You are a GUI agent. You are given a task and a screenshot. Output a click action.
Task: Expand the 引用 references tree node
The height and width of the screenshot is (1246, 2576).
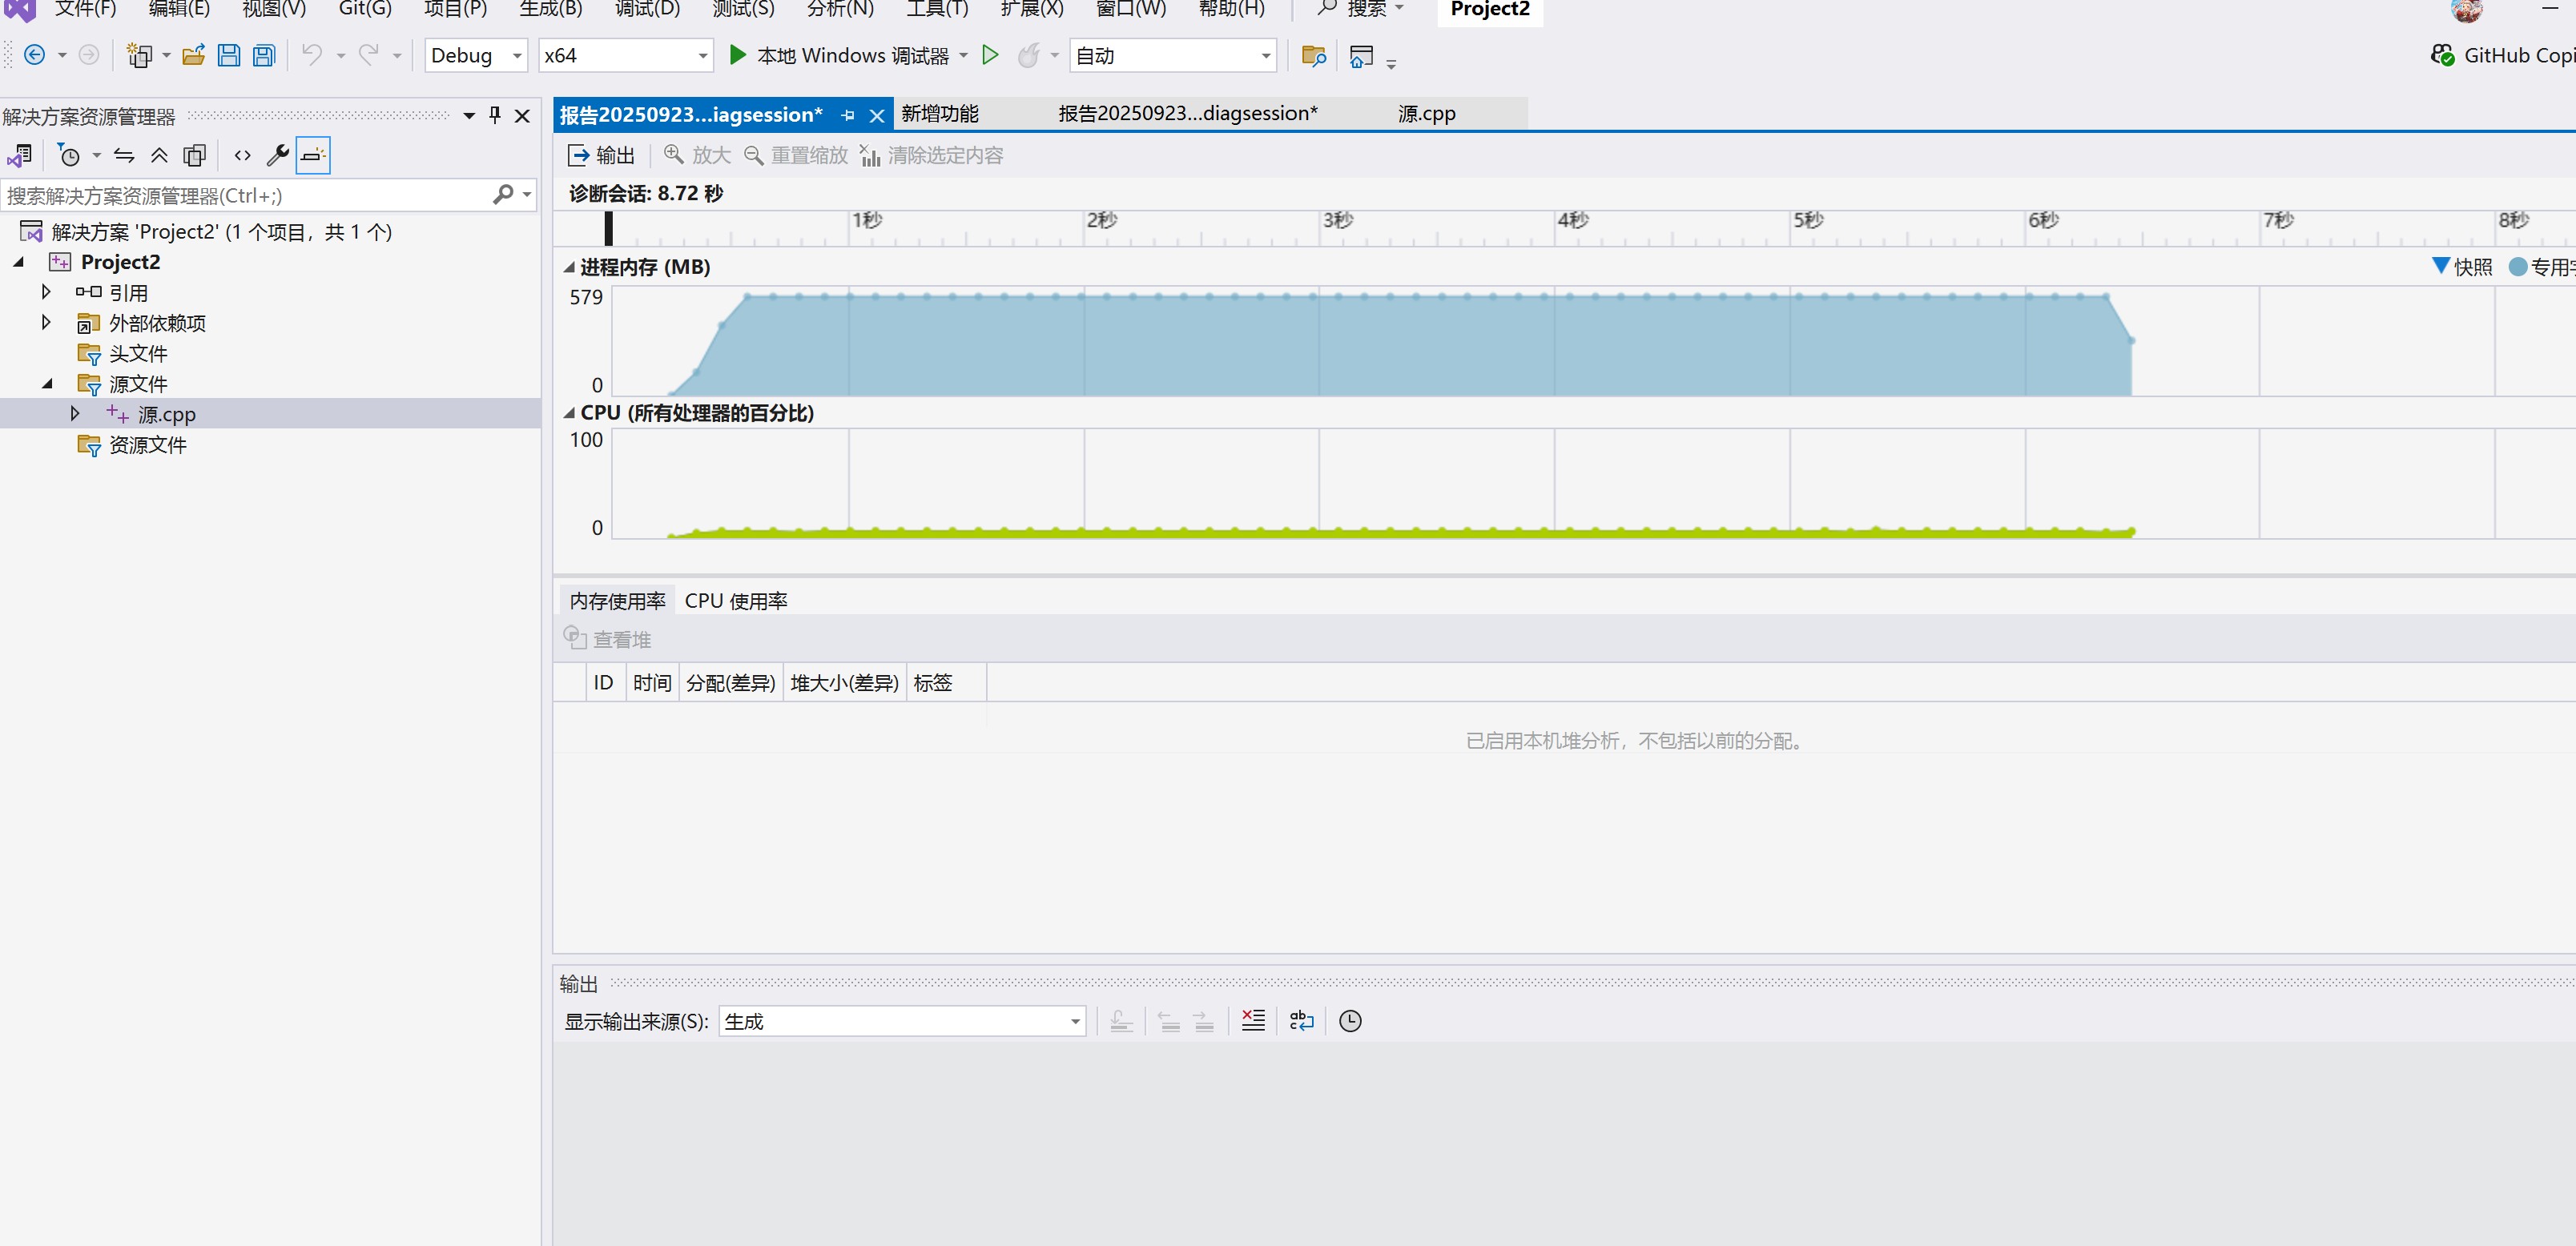46,292
